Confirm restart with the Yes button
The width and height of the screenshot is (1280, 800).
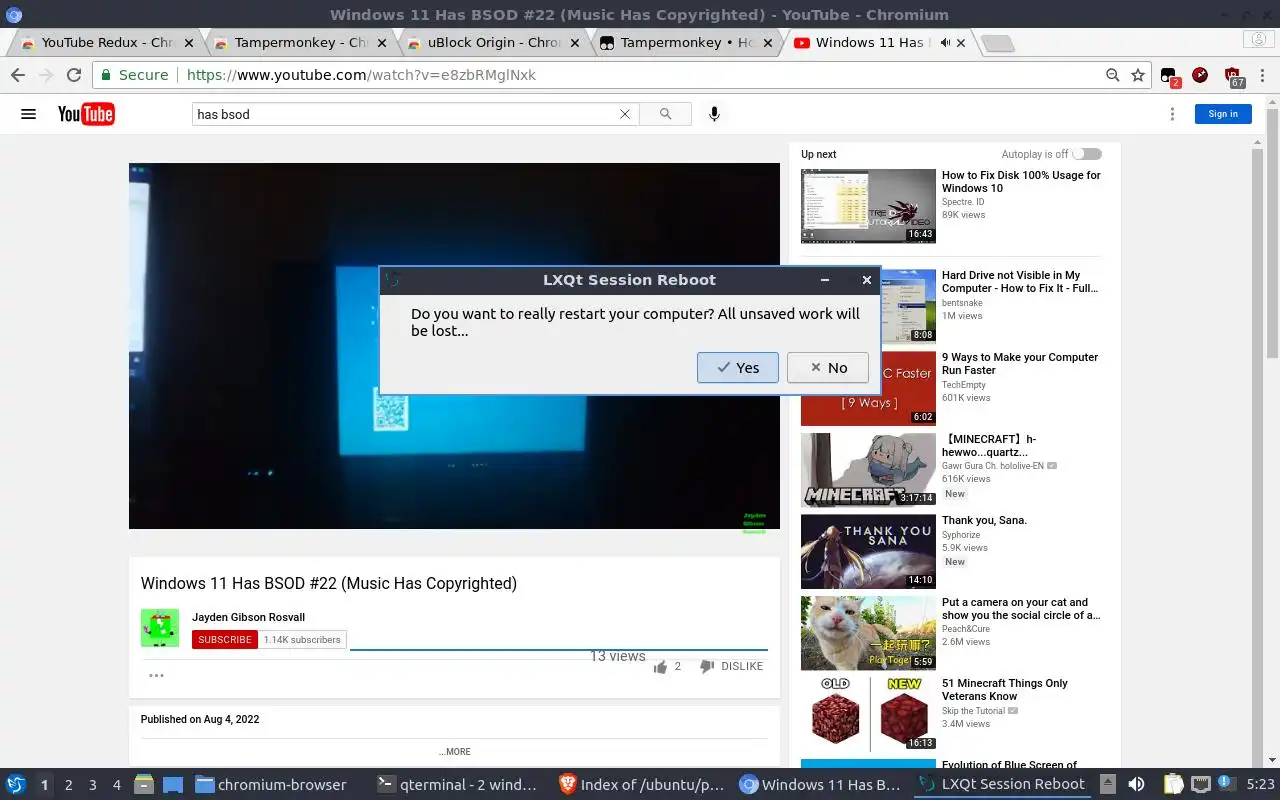(737, 367)
